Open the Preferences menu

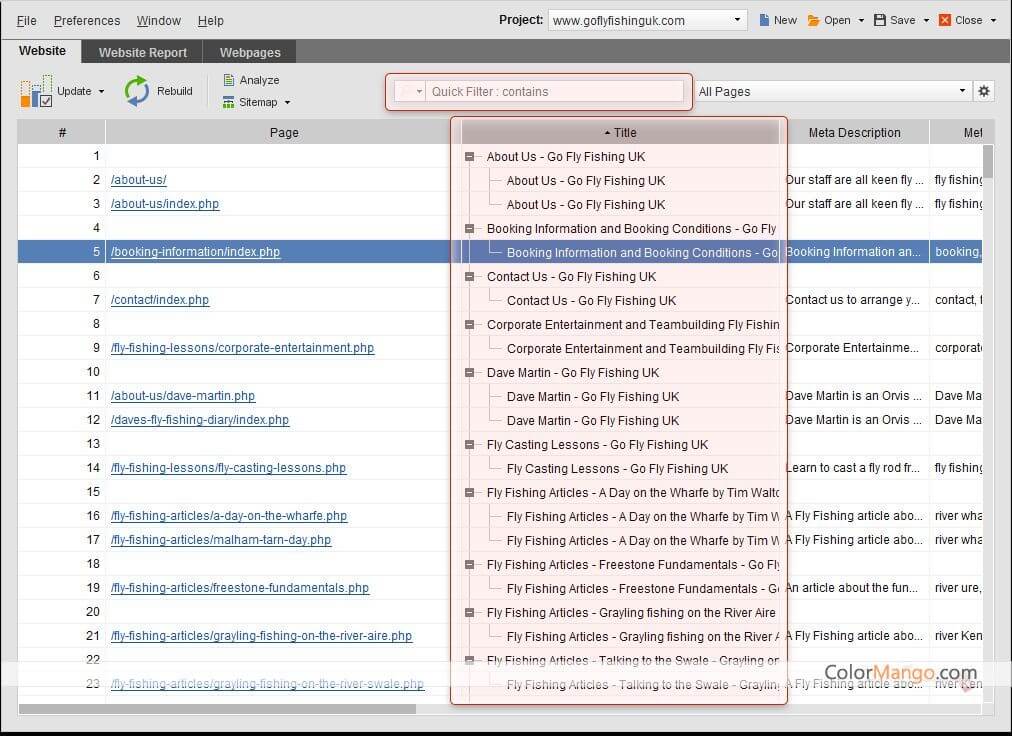click(87, 20)
